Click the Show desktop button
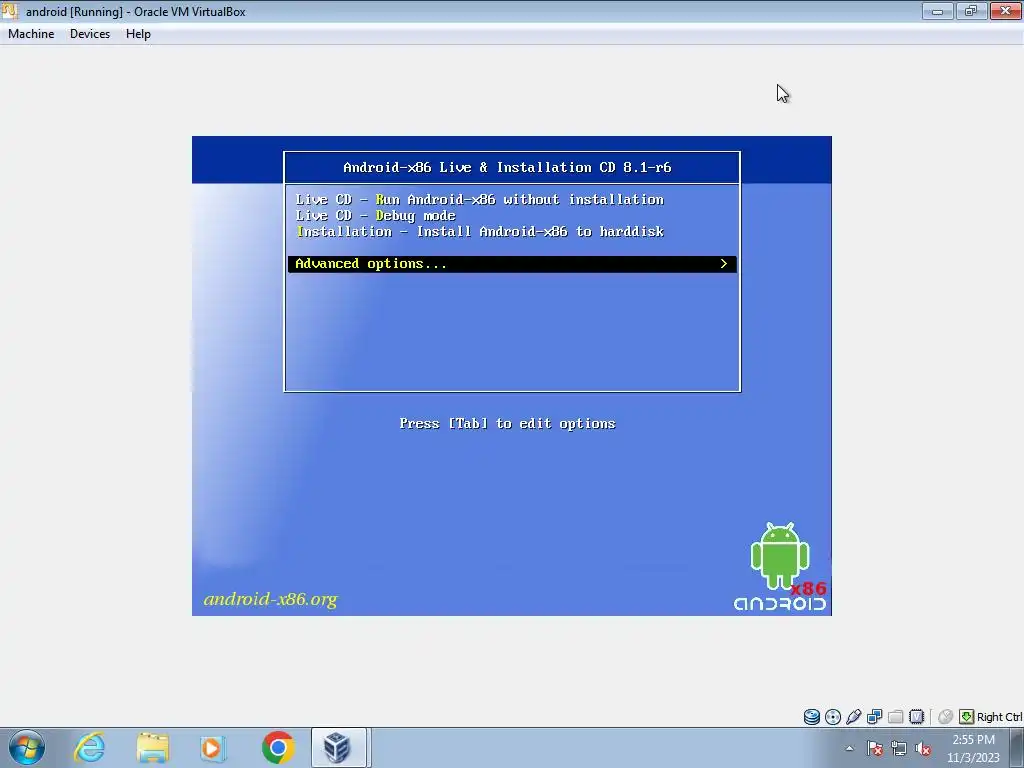 1017,748
